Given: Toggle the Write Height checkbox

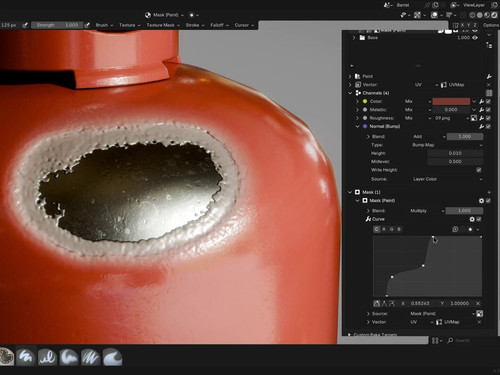Looking at the screenshot, I should click(479, 170).
